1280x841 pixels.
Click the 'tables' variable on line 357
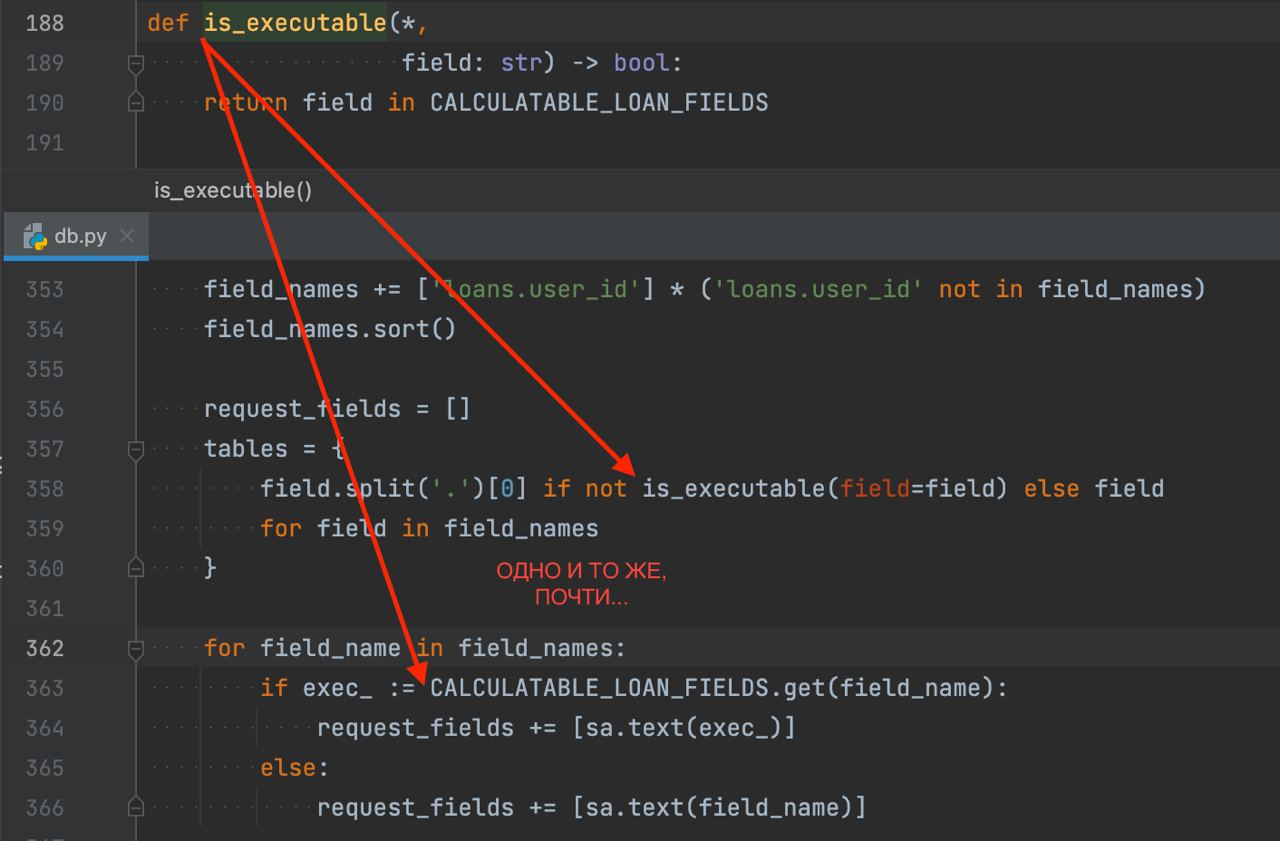246,449
